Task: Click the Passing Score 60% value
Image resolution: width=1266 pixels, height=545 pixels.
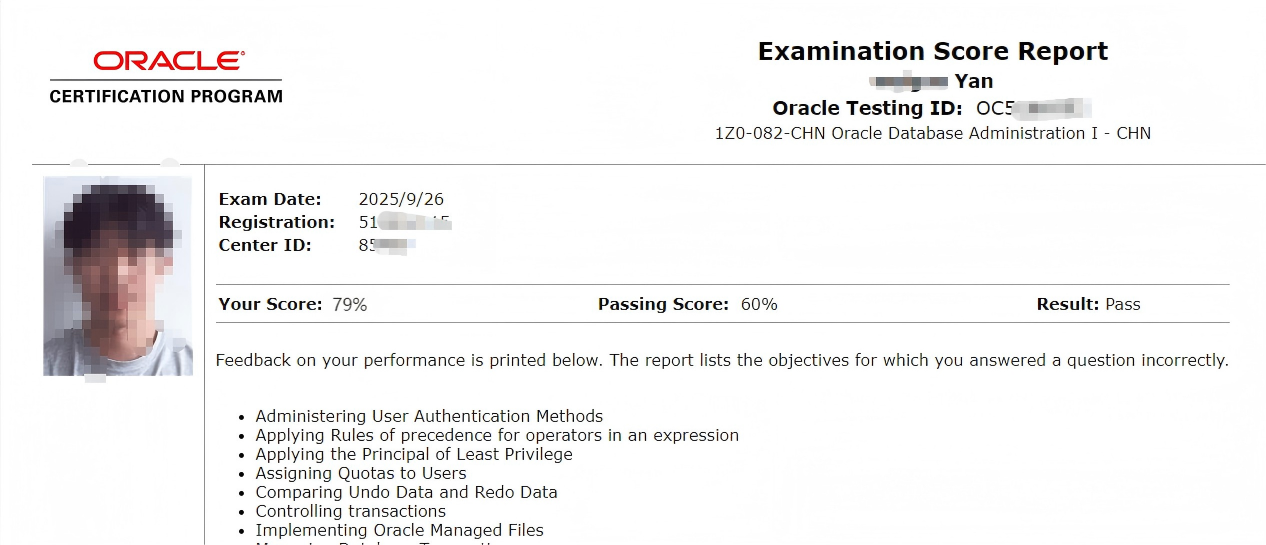Action: [758, 304]
